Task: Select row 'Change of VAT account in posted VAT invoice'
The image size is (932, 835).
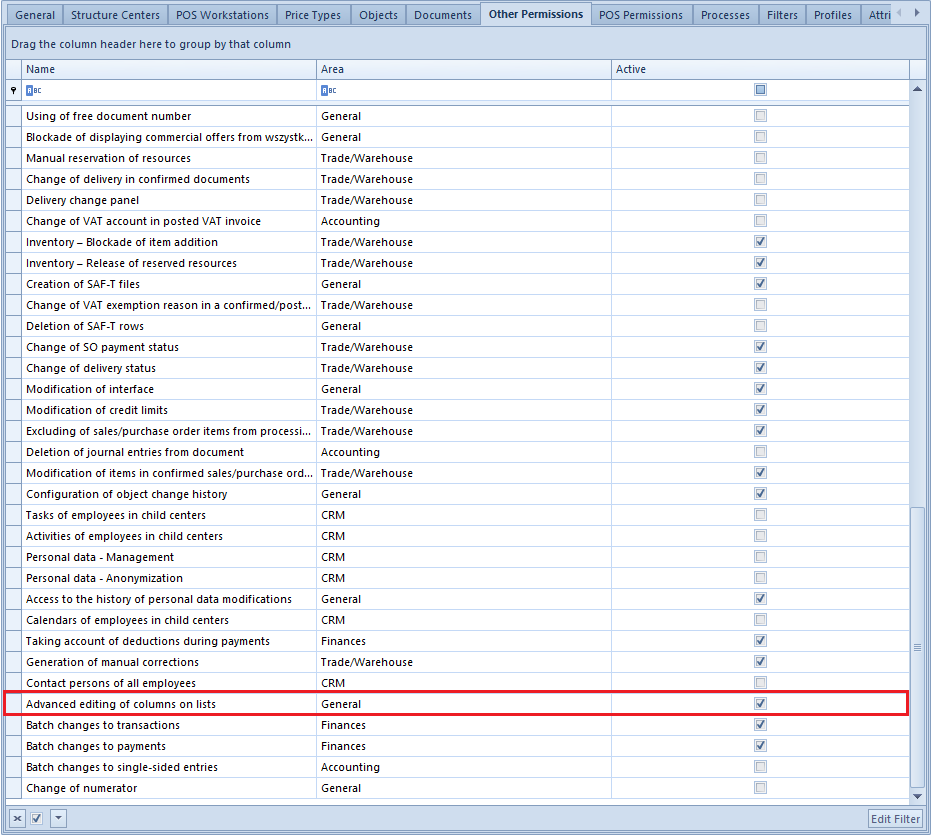Action: (x=458, y=221)
